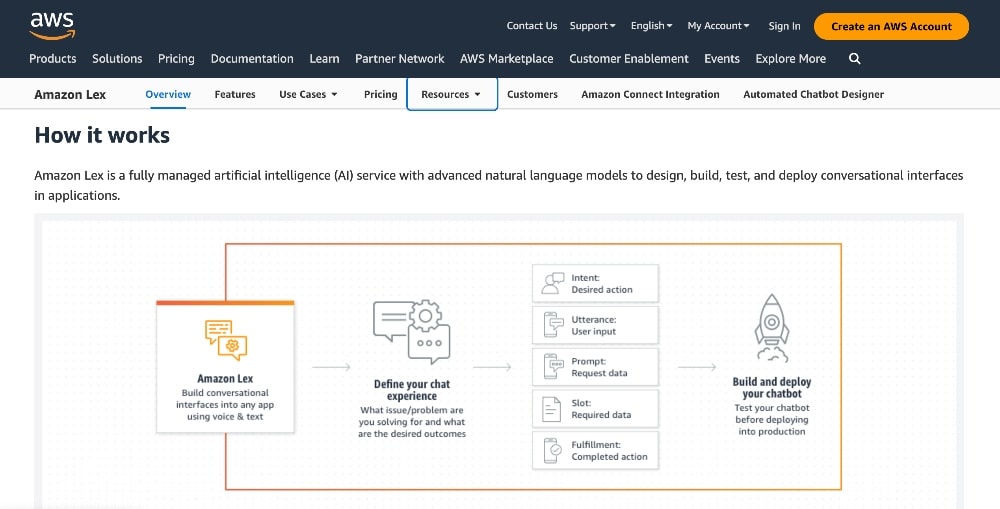The height and width of the screenshot is (509, 1000).
Task: Click "Fulfillment: Completed action" box
Action: tap(595, 450)
